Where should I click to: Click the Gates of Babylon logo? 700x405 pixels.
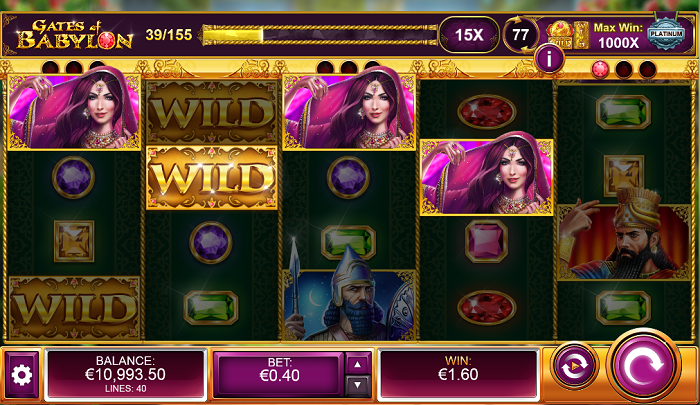click(75, 34)
